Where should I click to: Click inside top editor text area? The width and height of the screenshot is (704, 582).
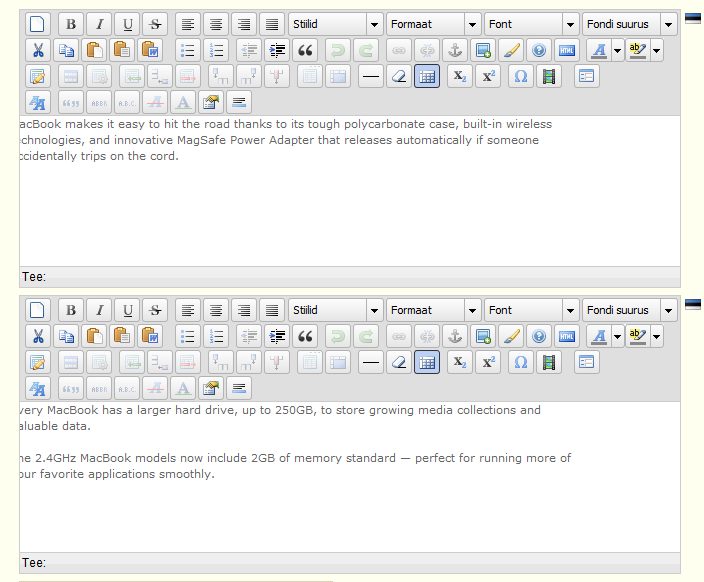pyautogui.click(x=350, y=191)
